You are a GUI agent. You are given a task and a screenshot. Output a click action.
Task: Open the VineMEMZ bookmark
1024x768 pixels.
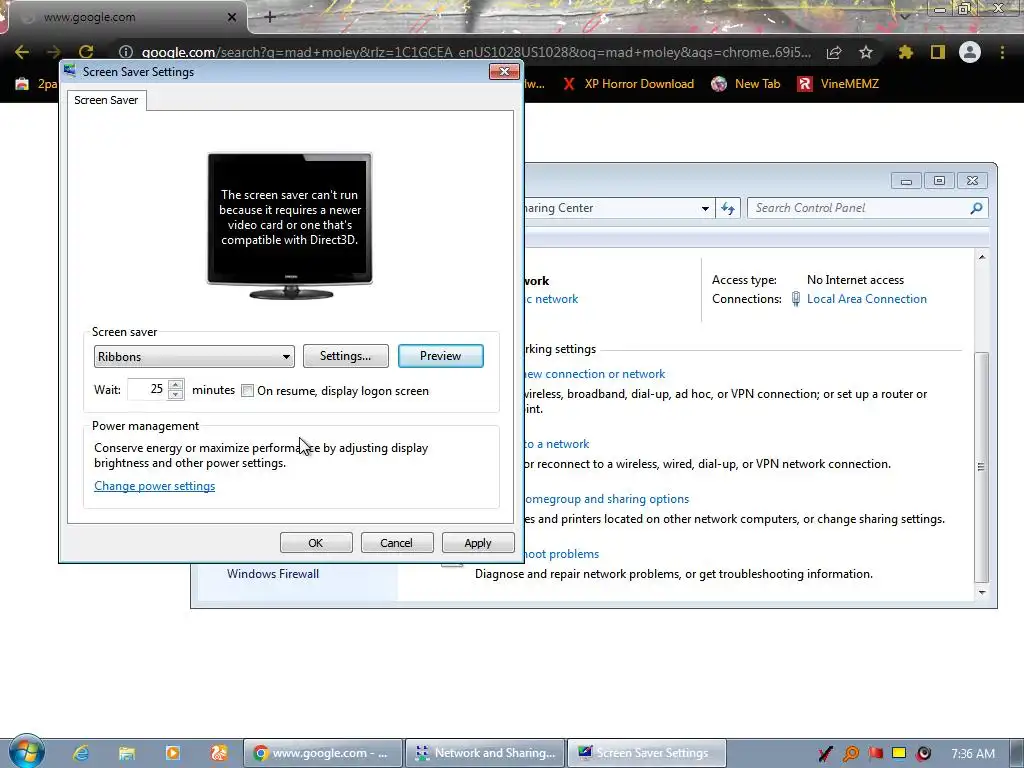838,84
